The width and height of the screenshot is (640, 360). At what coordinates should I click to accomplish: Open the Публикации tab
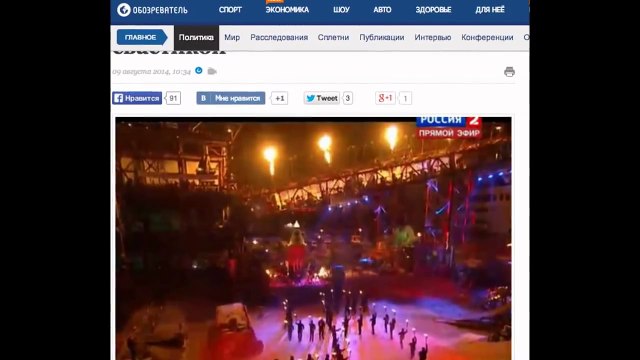[x=382, y=37]
